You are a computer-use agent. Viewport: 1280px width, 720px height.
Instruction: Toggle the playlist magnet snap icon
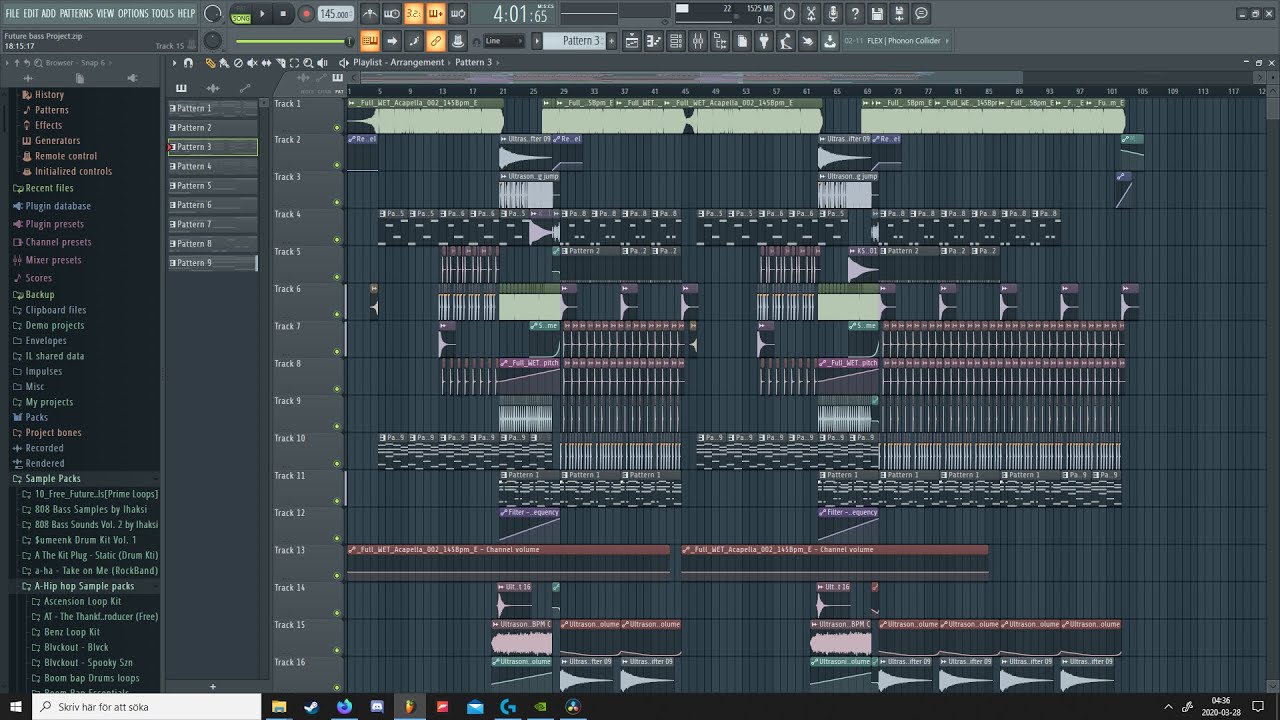[188, 63]
